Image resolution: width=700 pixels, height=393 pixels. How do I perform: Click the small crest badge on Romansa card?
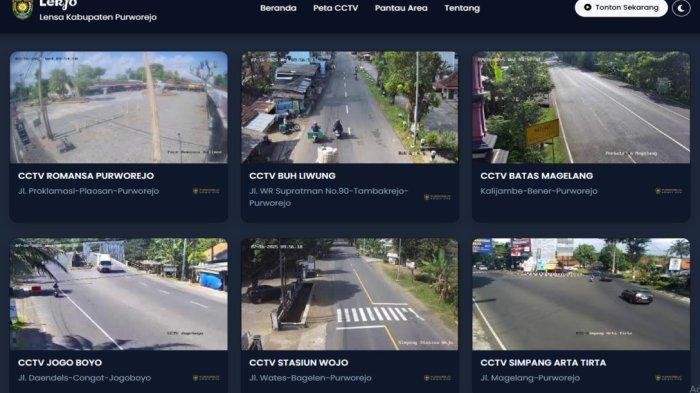[206, 191]
